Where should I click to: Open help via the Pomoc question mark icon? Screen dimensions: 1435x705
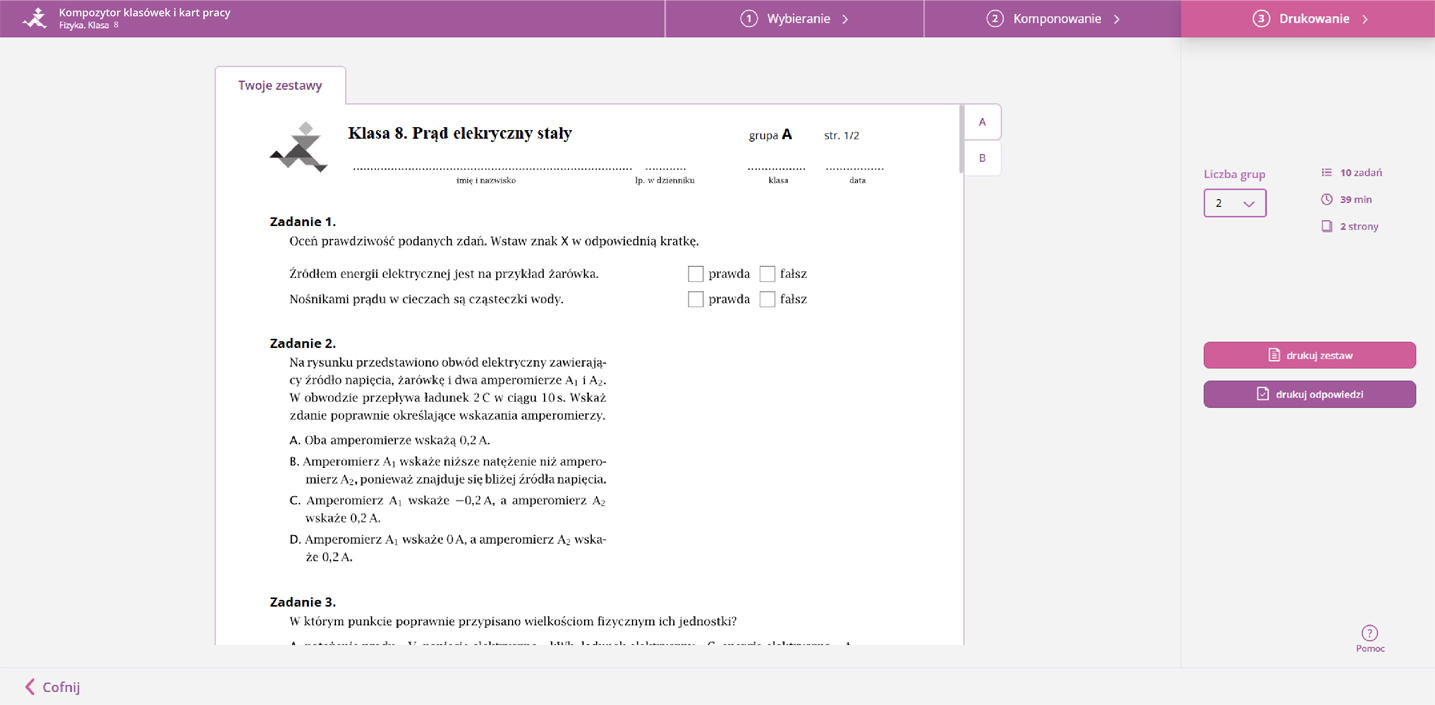[x=1370, y=632]
